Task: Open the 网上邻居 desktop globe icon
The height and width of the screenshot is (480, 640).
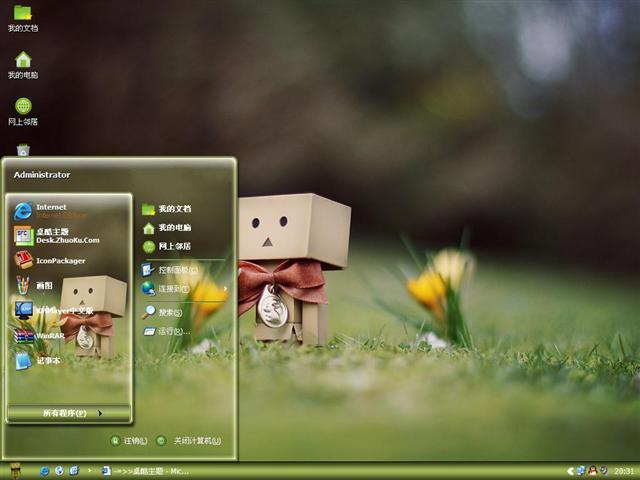Action: tap(23, 112)
